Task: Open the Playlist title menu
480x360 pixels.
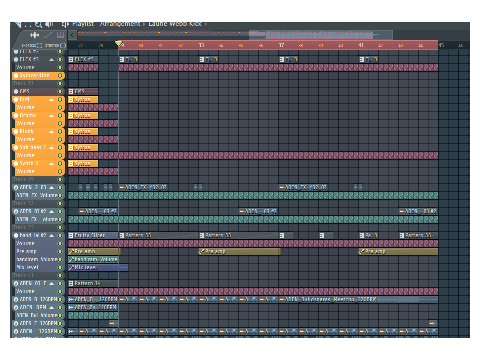Action: point(83,24)
